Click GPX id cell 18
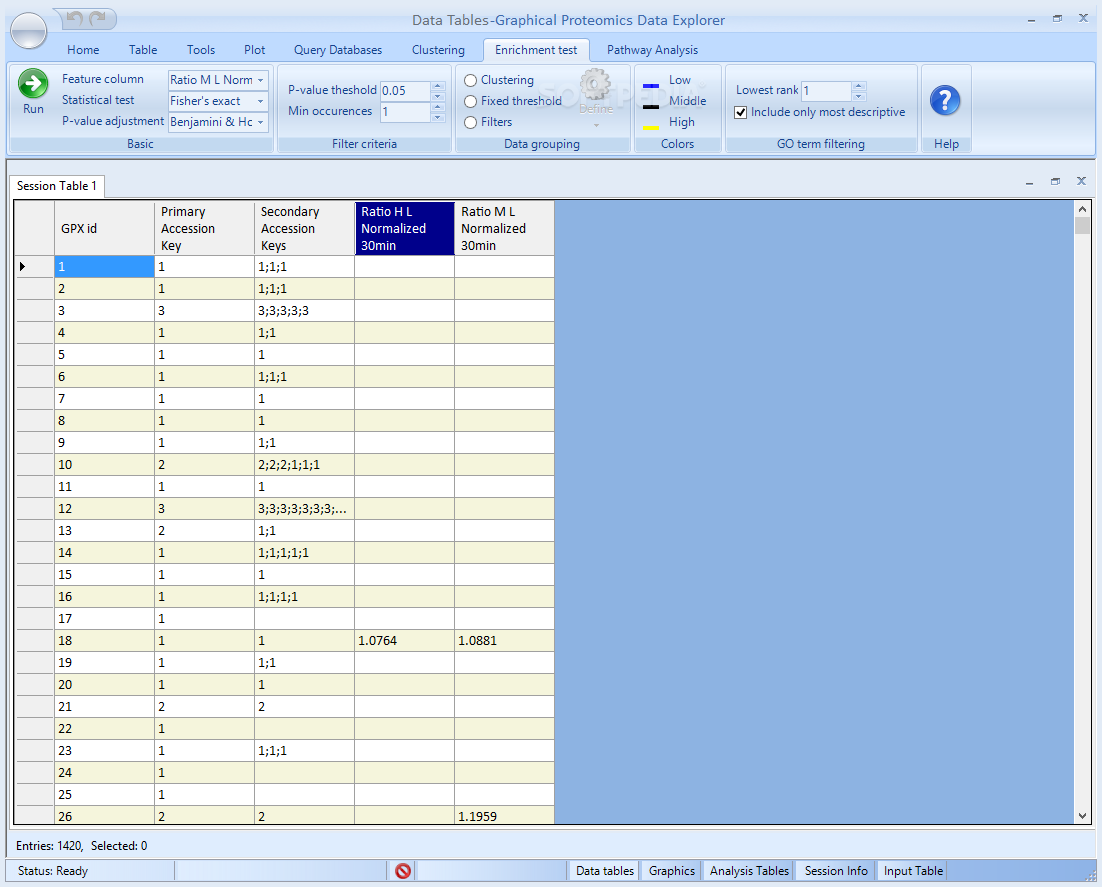The image size is (1102, 887). click(x=104, y=640)
